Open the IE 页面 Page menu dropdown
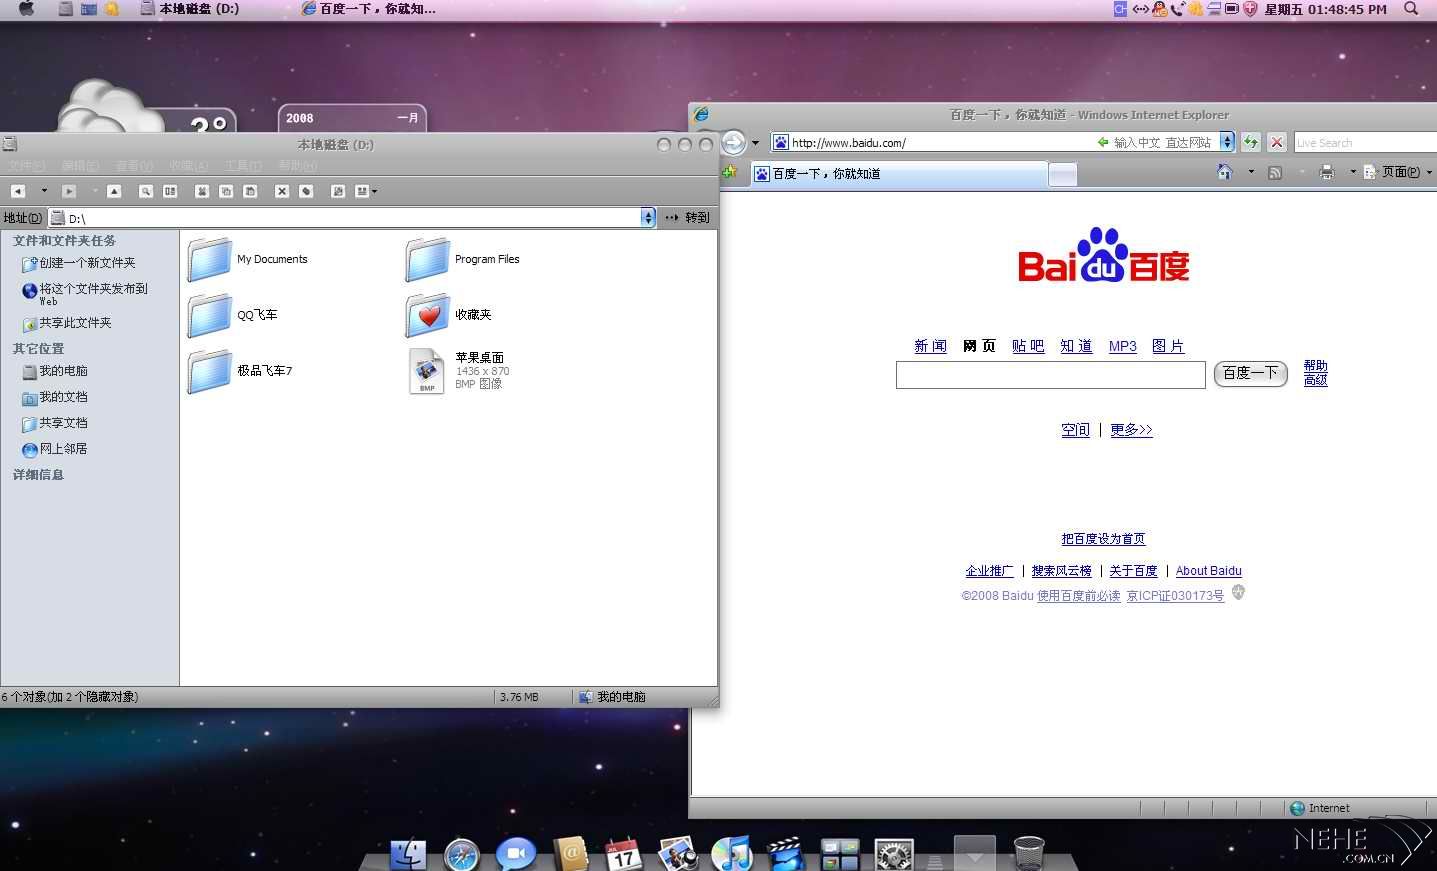 1398,172
